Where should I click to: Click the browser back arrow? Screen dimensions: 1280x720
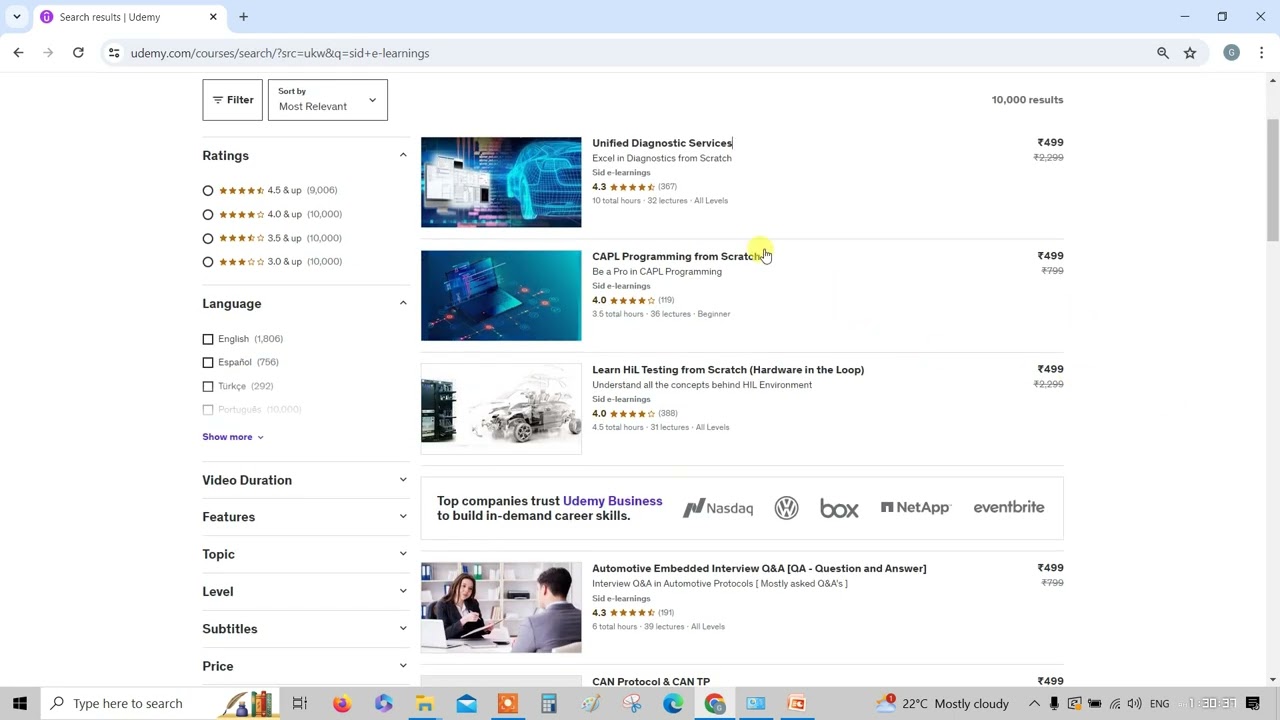pos(18,53)
